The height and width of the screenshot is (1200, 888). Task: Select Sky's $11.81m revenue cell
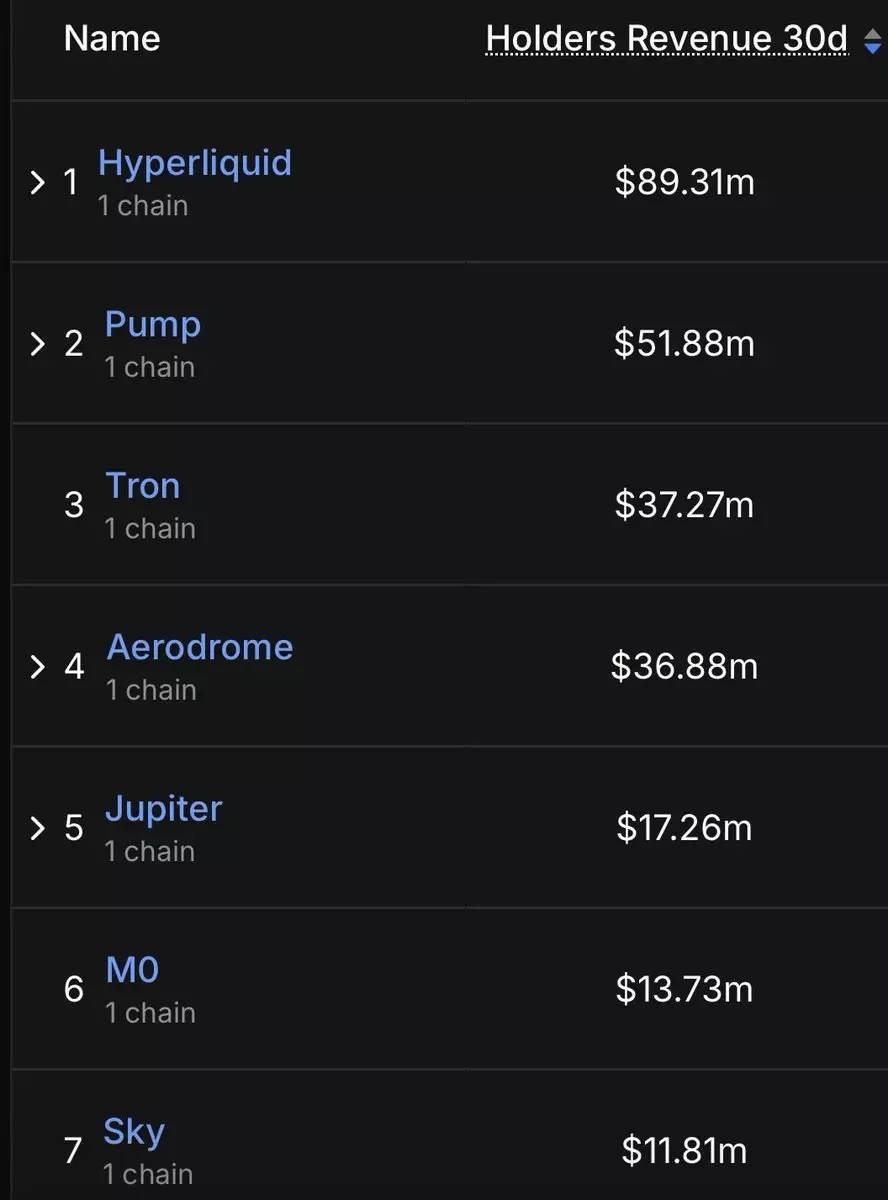tap(685, 1151)
